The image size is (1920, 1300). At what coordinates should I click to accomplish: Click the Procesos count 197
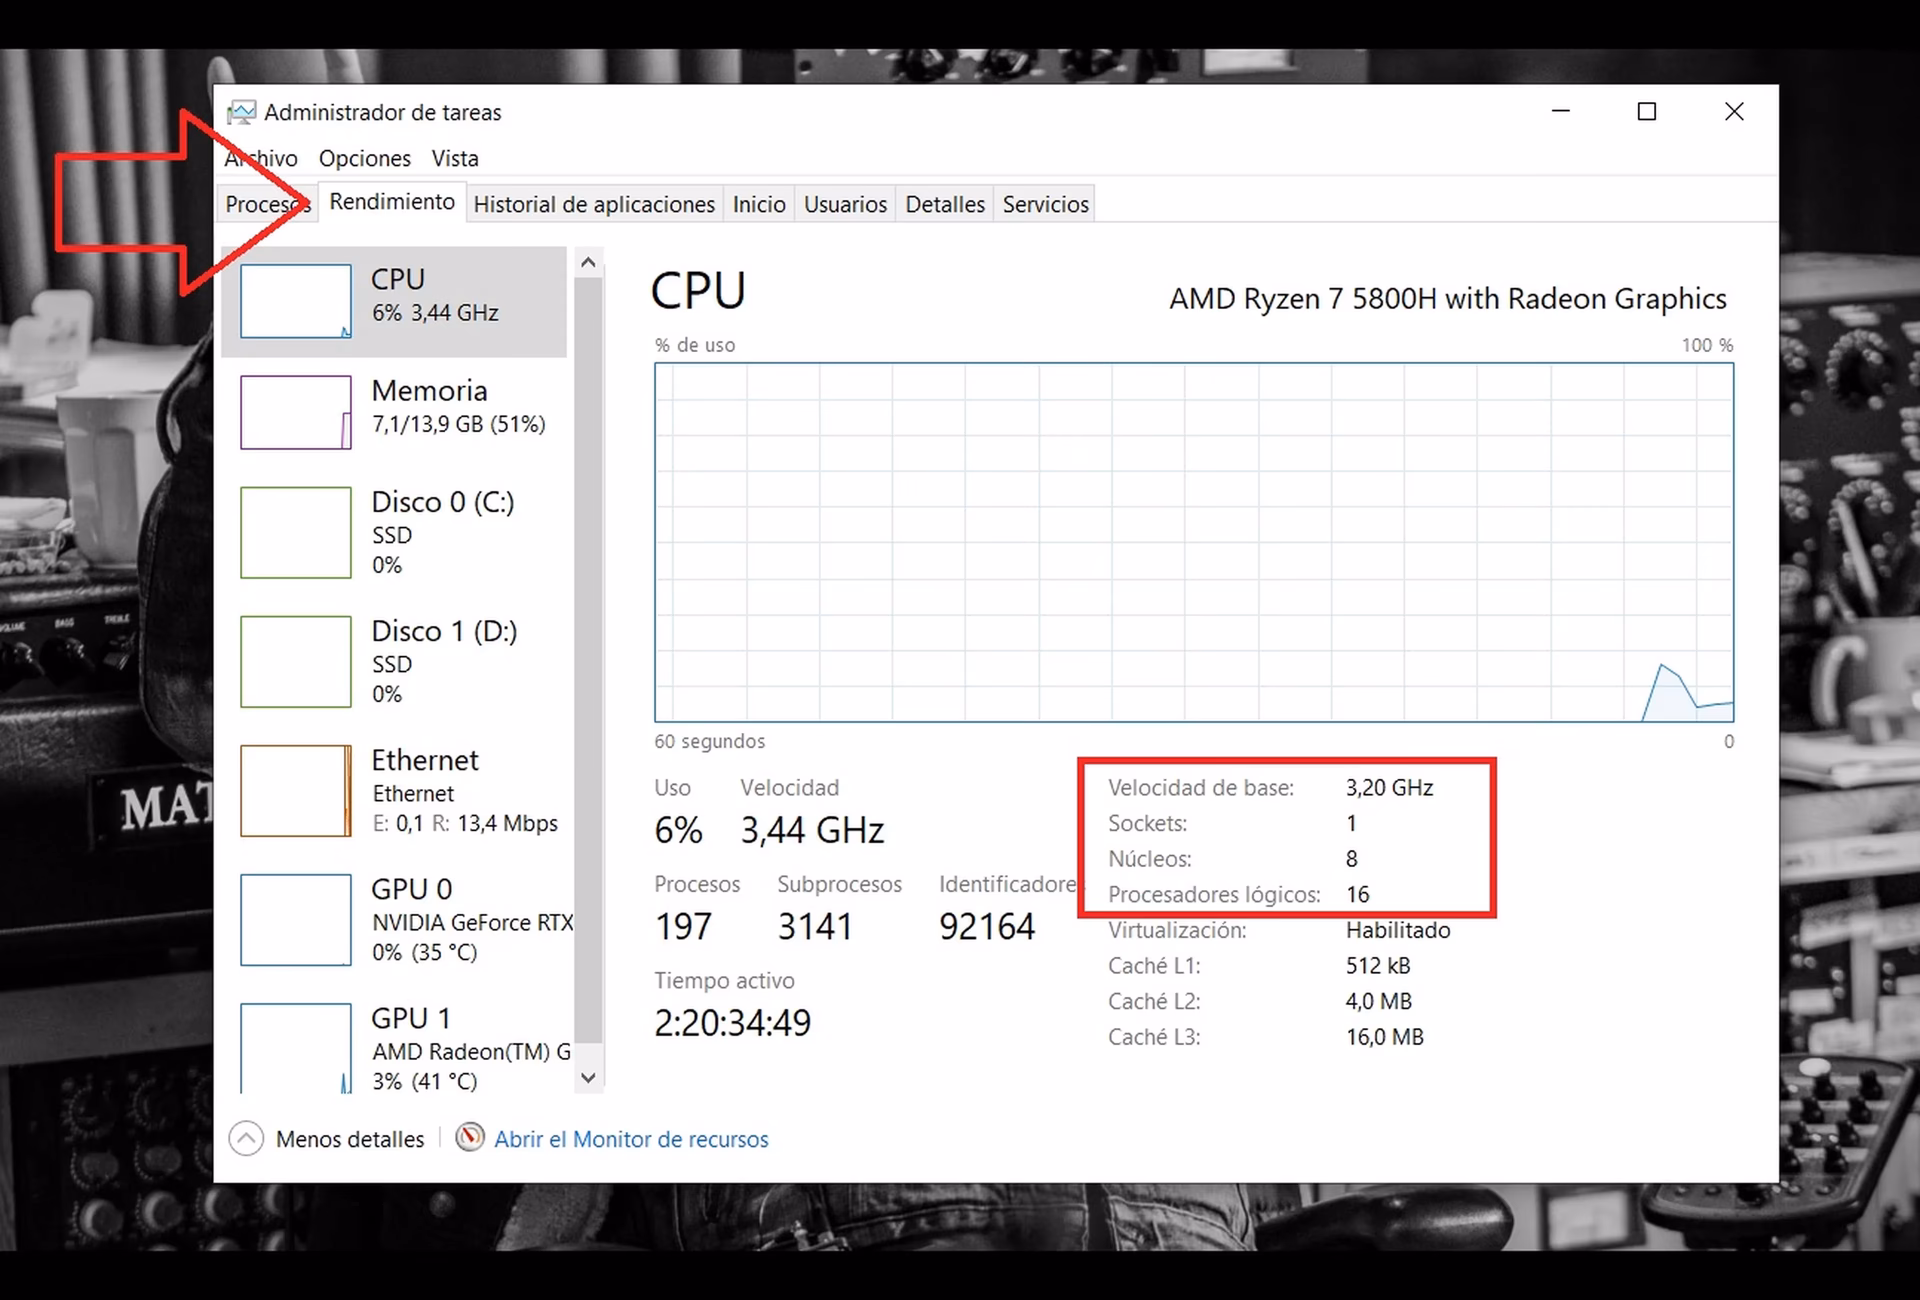click(x=683, y=927)
